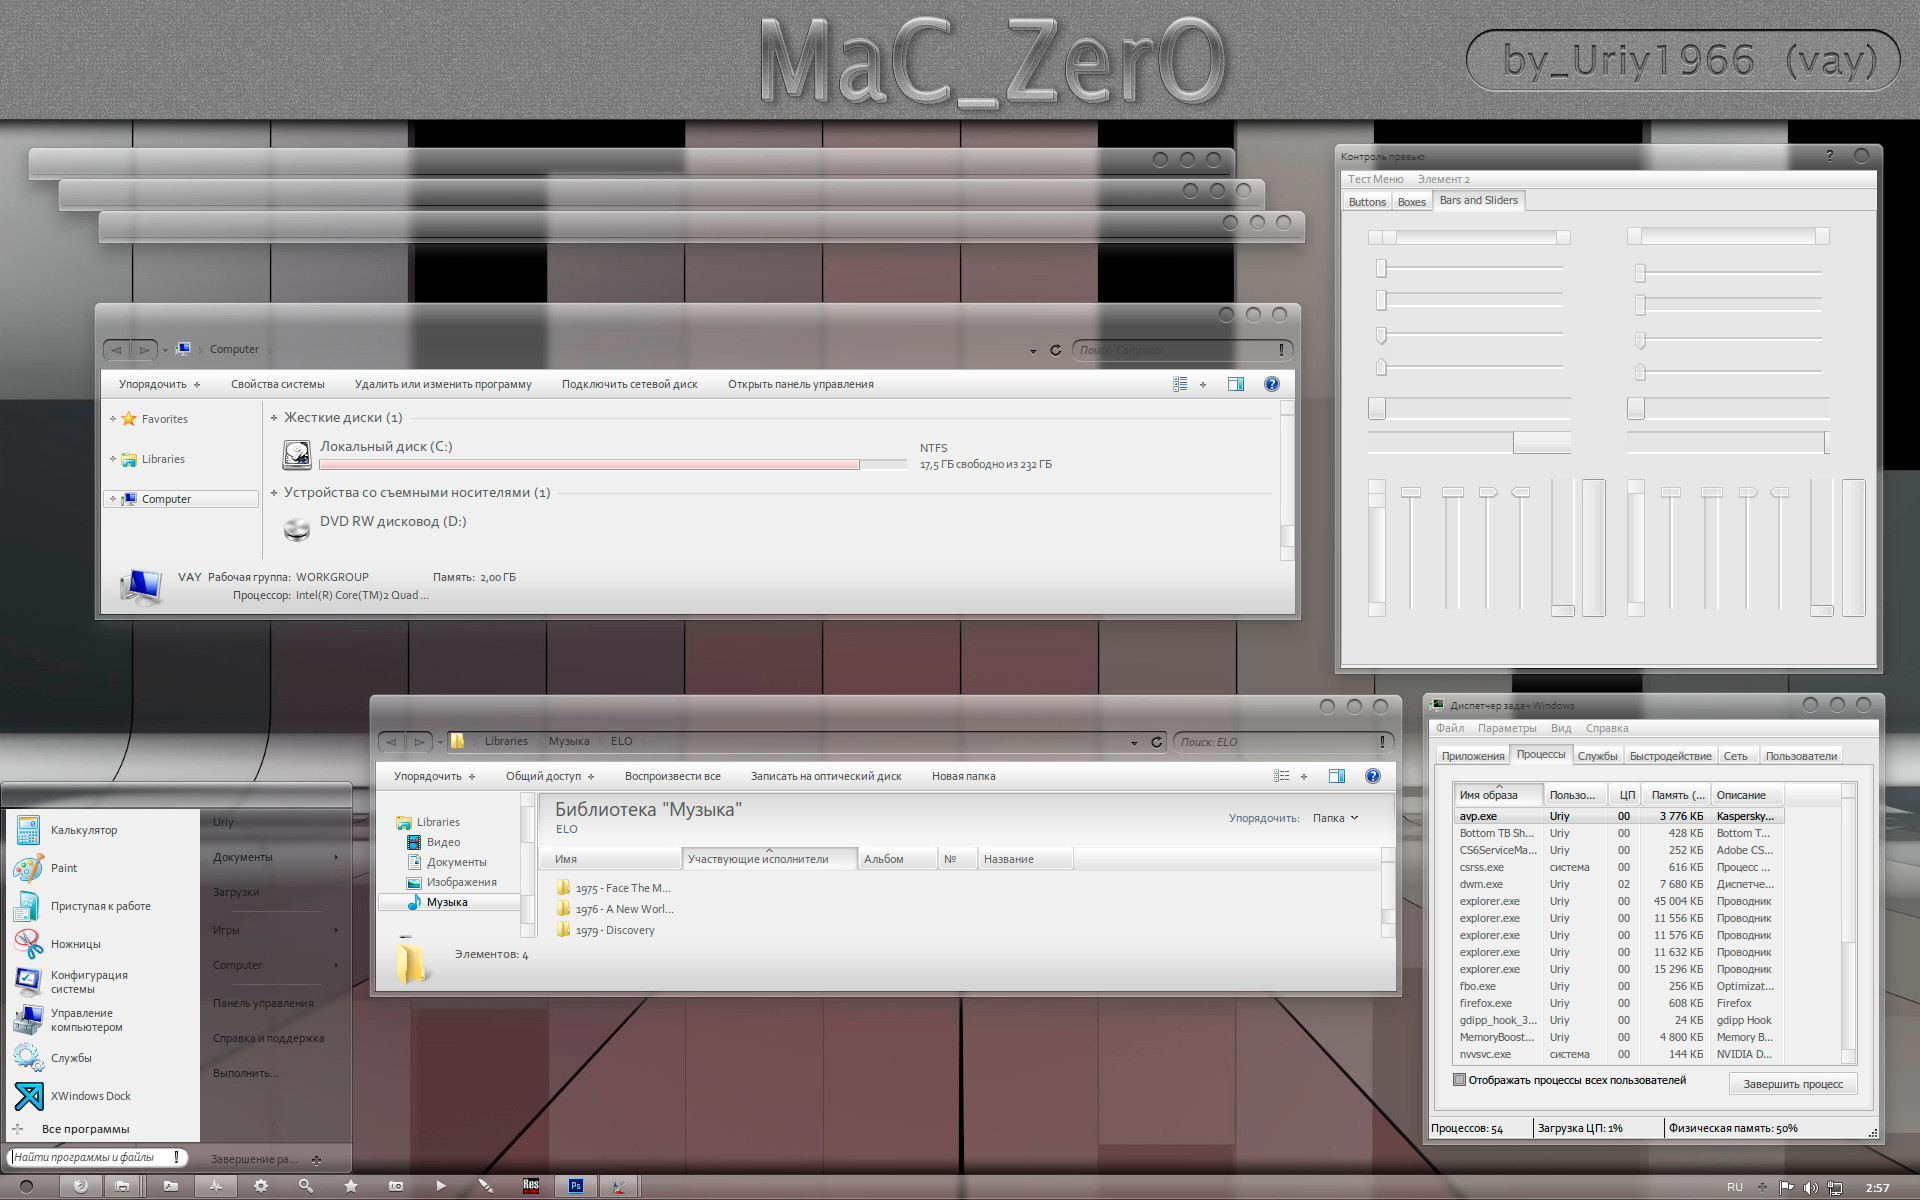The height and width of the screenshot is (1200, 1920).
Task: Toggle preview pane icon in Computer window
Action: [x=1236, y=384]
